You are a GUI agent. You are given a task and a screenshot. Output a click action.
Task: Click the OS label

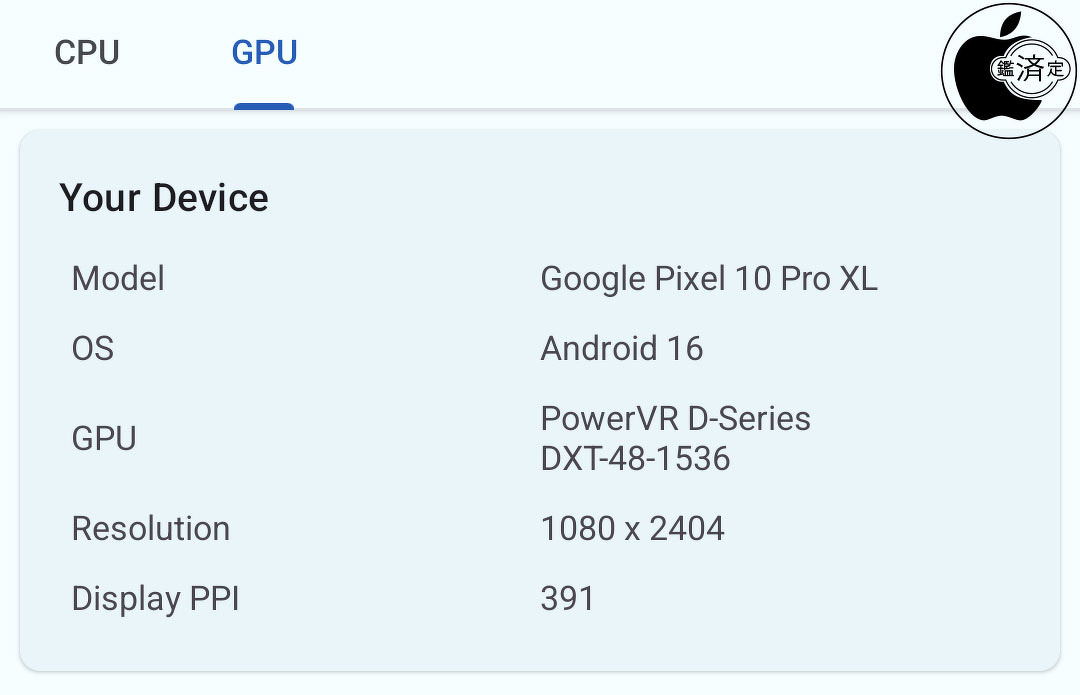(93, 349)
